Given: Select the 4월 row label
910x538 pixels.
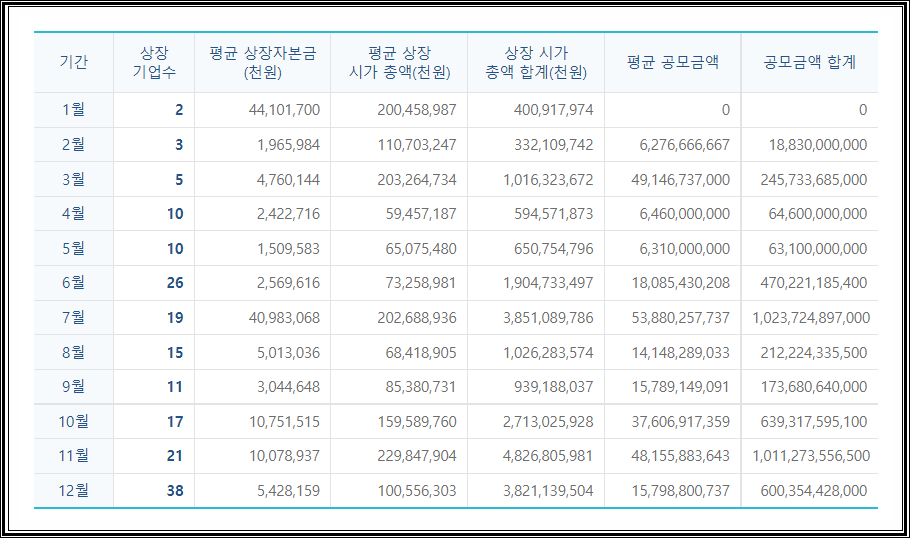Looking at the screenshot, I should pyautogui.click(x=74, y=214).
